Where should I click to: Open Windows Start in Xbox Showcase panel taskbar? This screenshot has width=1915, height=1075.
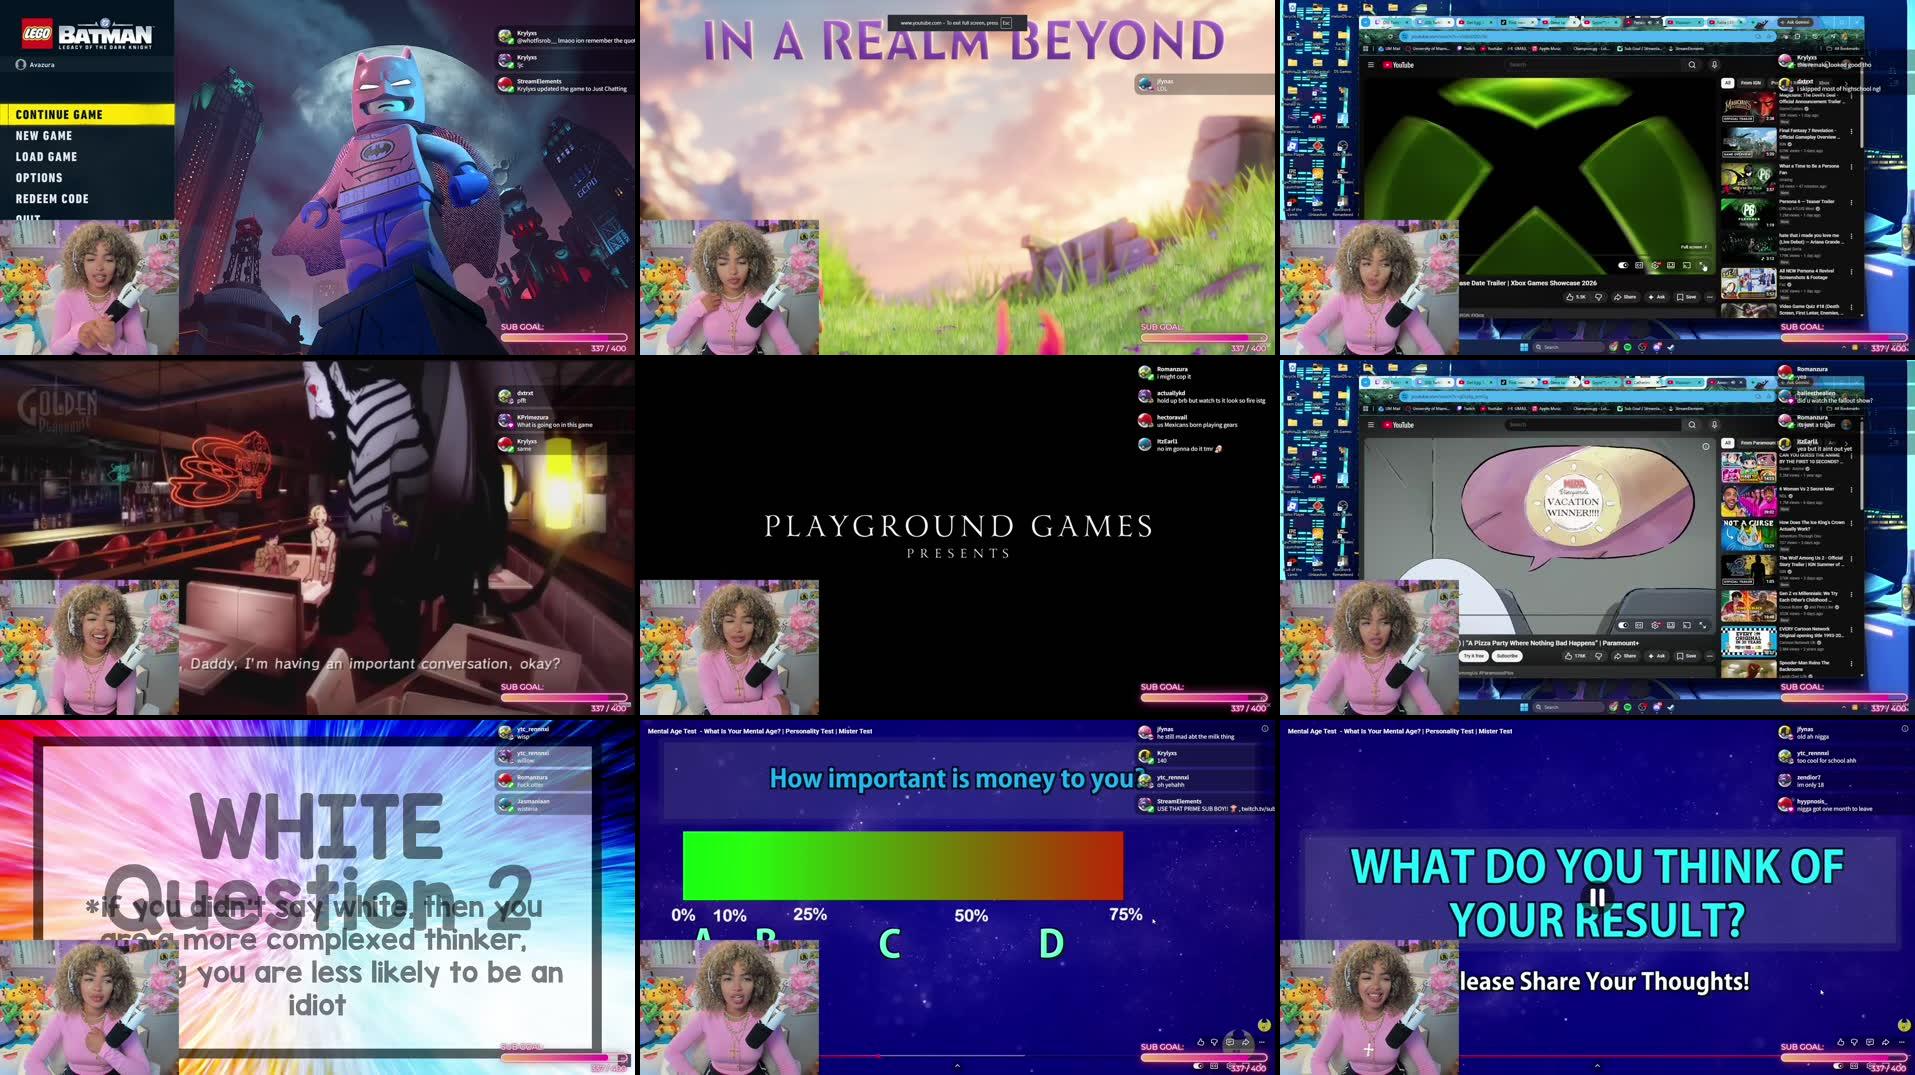tap(1524, 347)
